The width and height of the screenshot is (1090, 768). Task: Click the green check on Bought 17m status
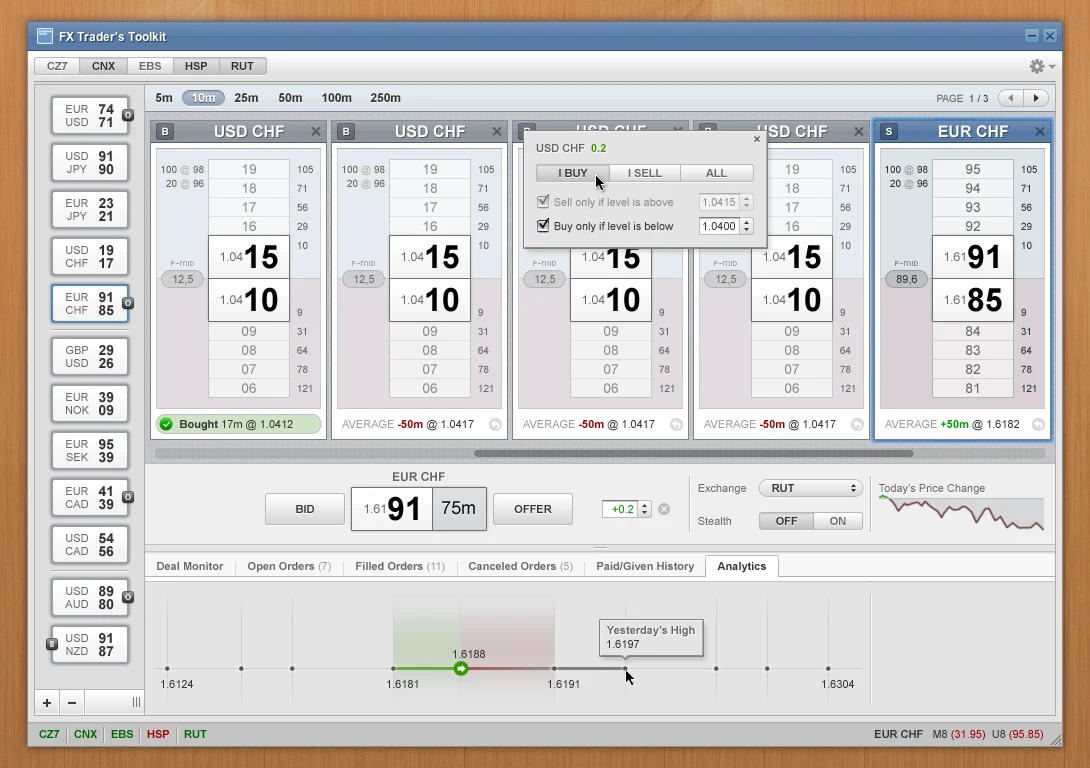pos(166,424)
